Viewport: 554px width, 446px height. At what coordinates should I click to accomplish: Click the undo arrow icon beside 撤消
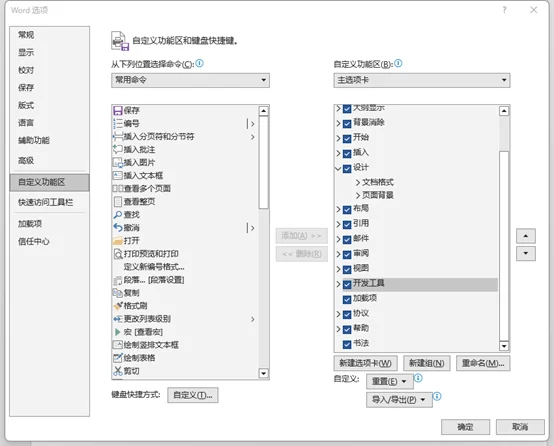118,228
